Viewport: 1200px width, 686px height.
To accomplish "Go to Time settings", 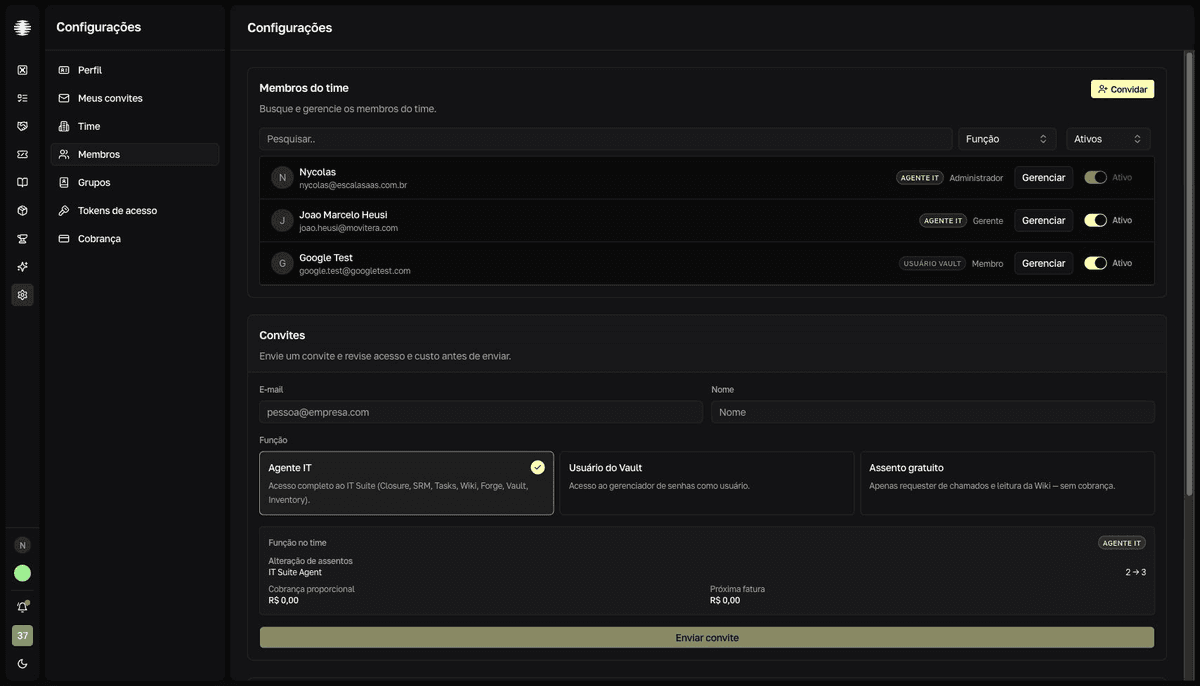I will pos(135,126).
